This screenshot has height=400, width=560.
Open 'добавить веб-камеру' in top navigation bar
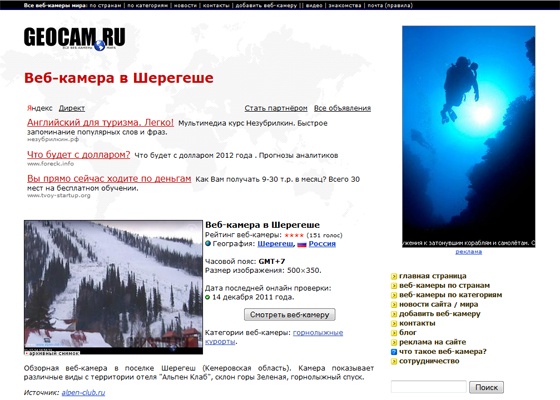[x=266, y=5]
